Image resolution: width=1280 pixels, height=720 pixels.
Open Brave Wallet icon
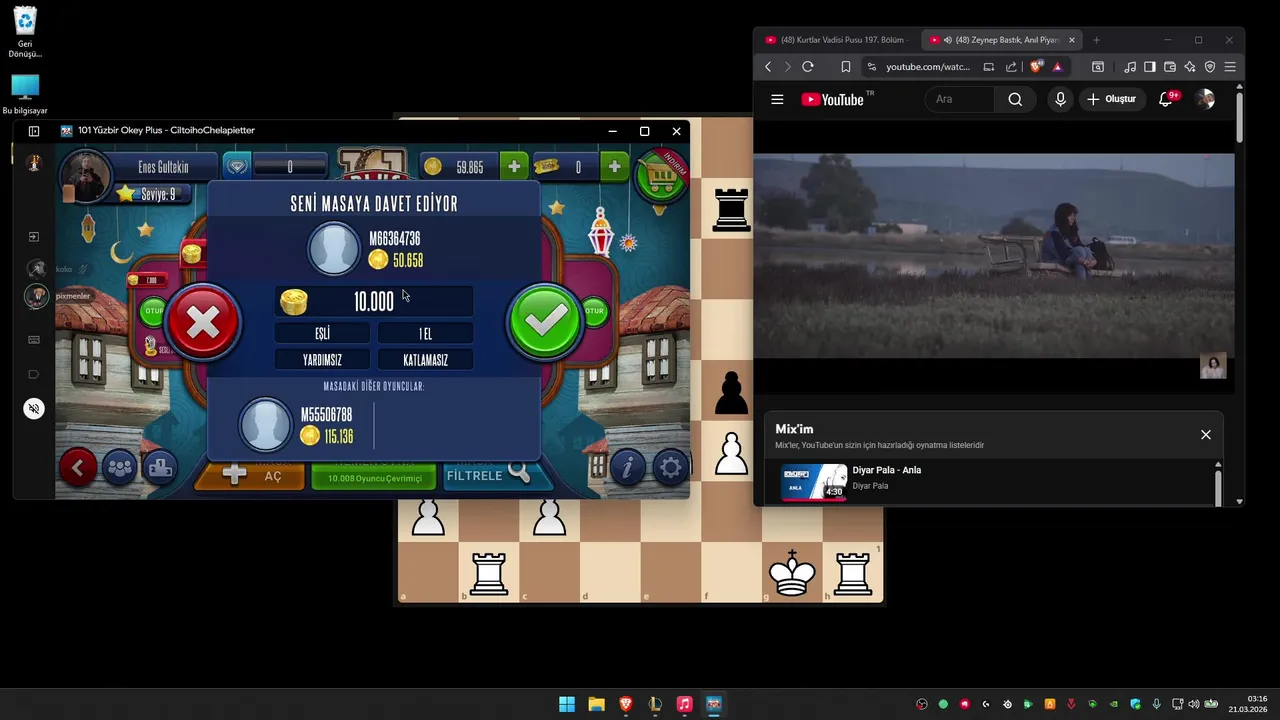[1170, 67]
